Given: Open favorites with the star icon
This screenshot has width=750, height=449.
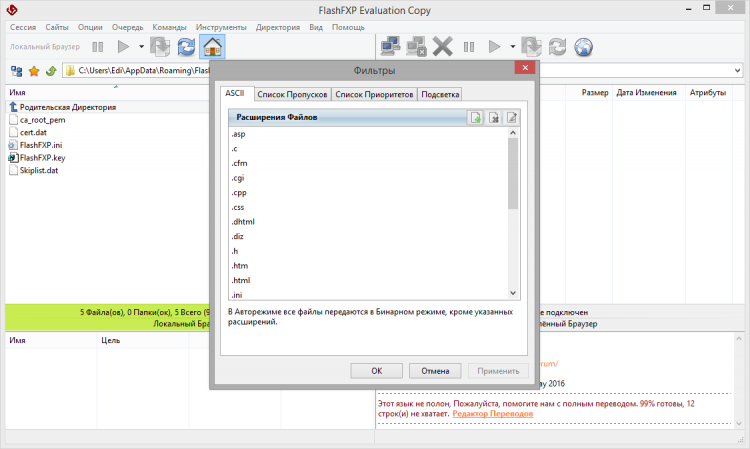Looking at the screenshot, I should click(34, 71).
